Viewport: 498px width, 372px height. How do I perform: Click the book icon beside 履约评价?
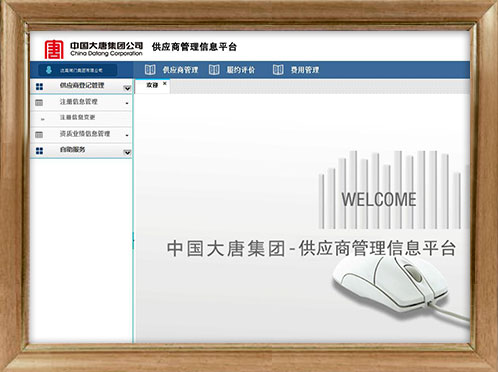[214, 70]
